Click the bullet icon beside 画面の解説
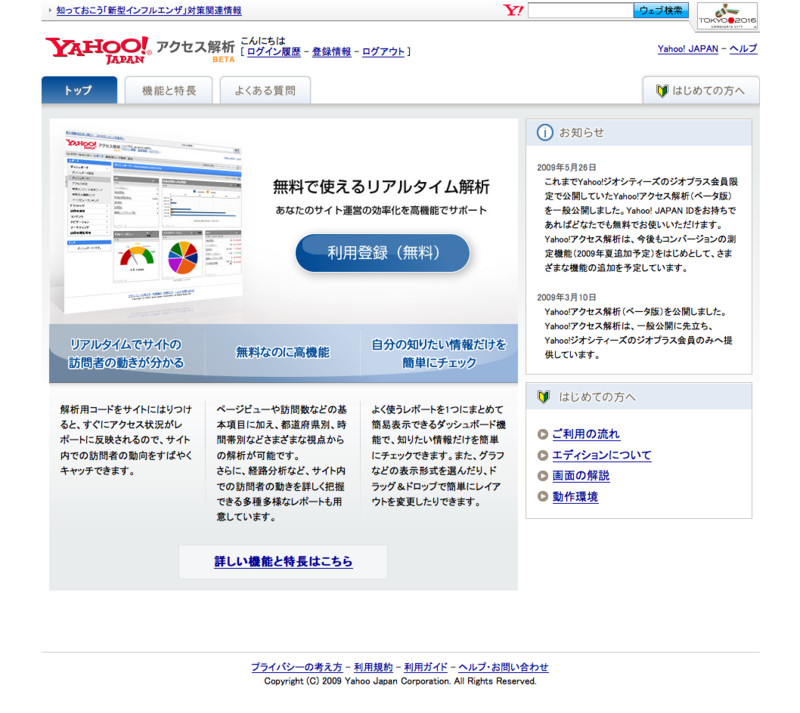 (x=542, y=476)
